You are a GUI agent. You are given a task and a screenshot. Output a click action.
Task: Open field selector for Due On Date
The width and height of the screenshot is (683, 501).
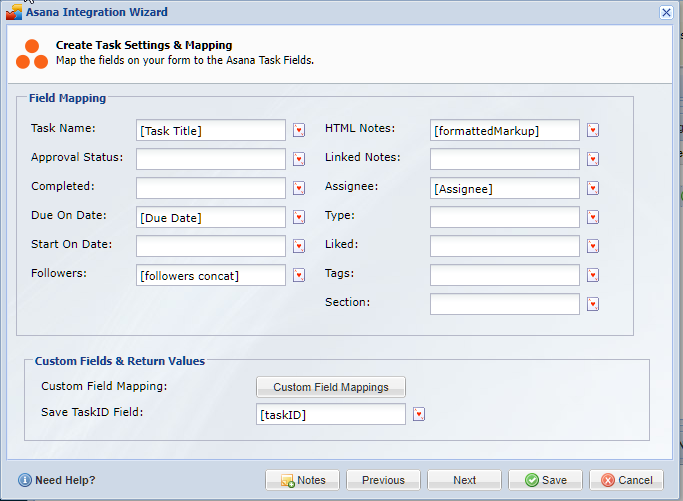coord(299,217)
